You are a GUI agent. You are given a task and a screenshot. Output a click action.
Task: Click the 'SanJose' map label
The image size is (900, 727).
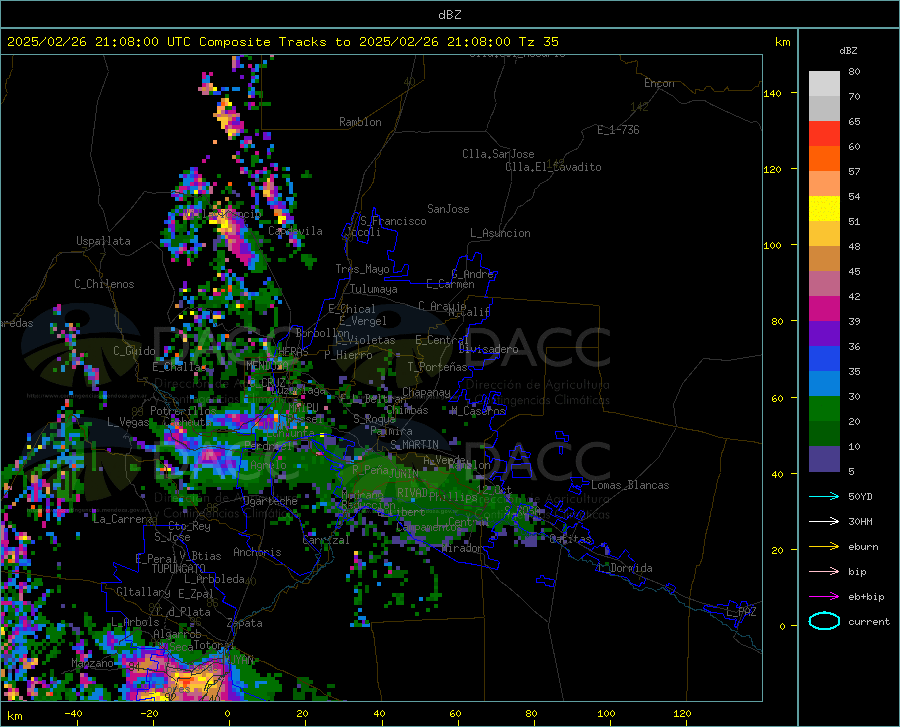448,209
